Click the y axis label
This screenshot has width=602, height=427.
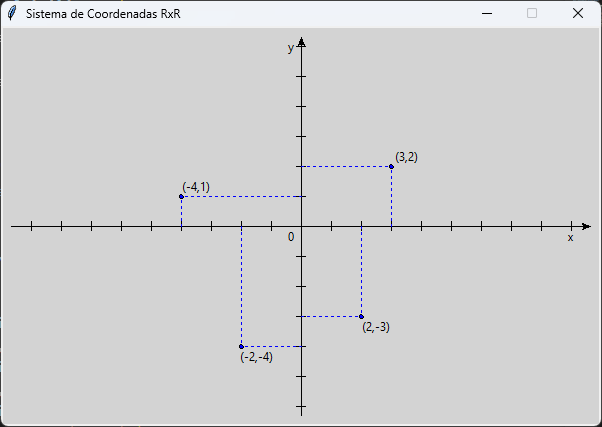tap(291, 48)
